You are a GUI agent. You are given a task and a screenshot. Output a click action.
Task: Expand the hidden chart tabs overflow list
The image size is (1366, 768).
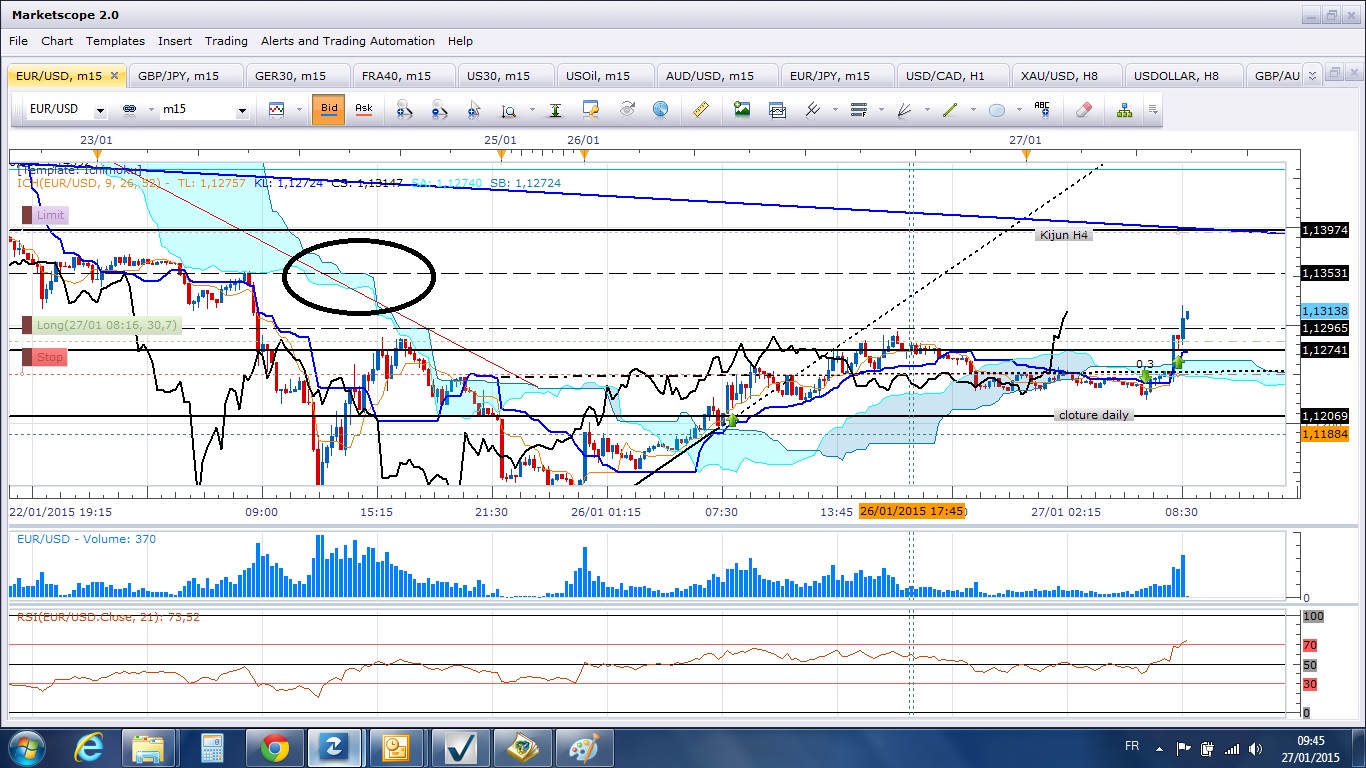(x=1313, y=74)
